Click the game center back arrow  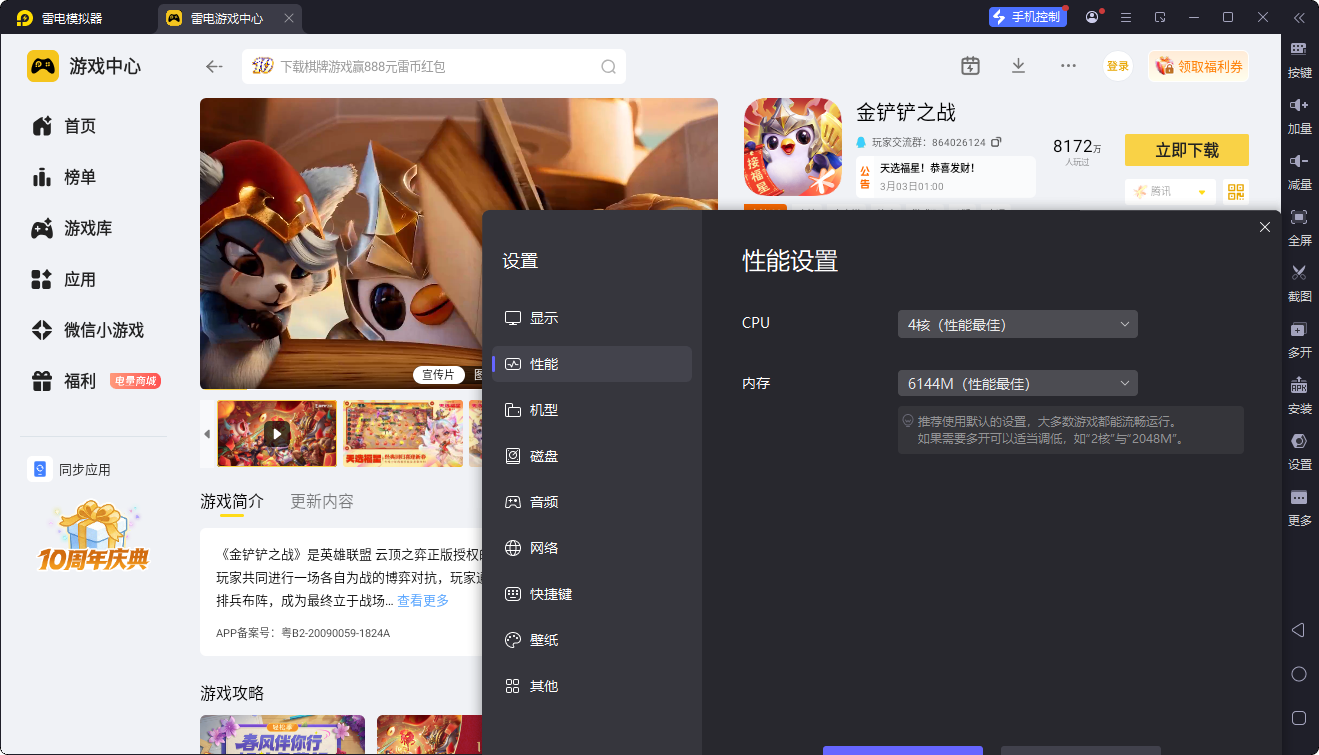click(x=214, y=67)
